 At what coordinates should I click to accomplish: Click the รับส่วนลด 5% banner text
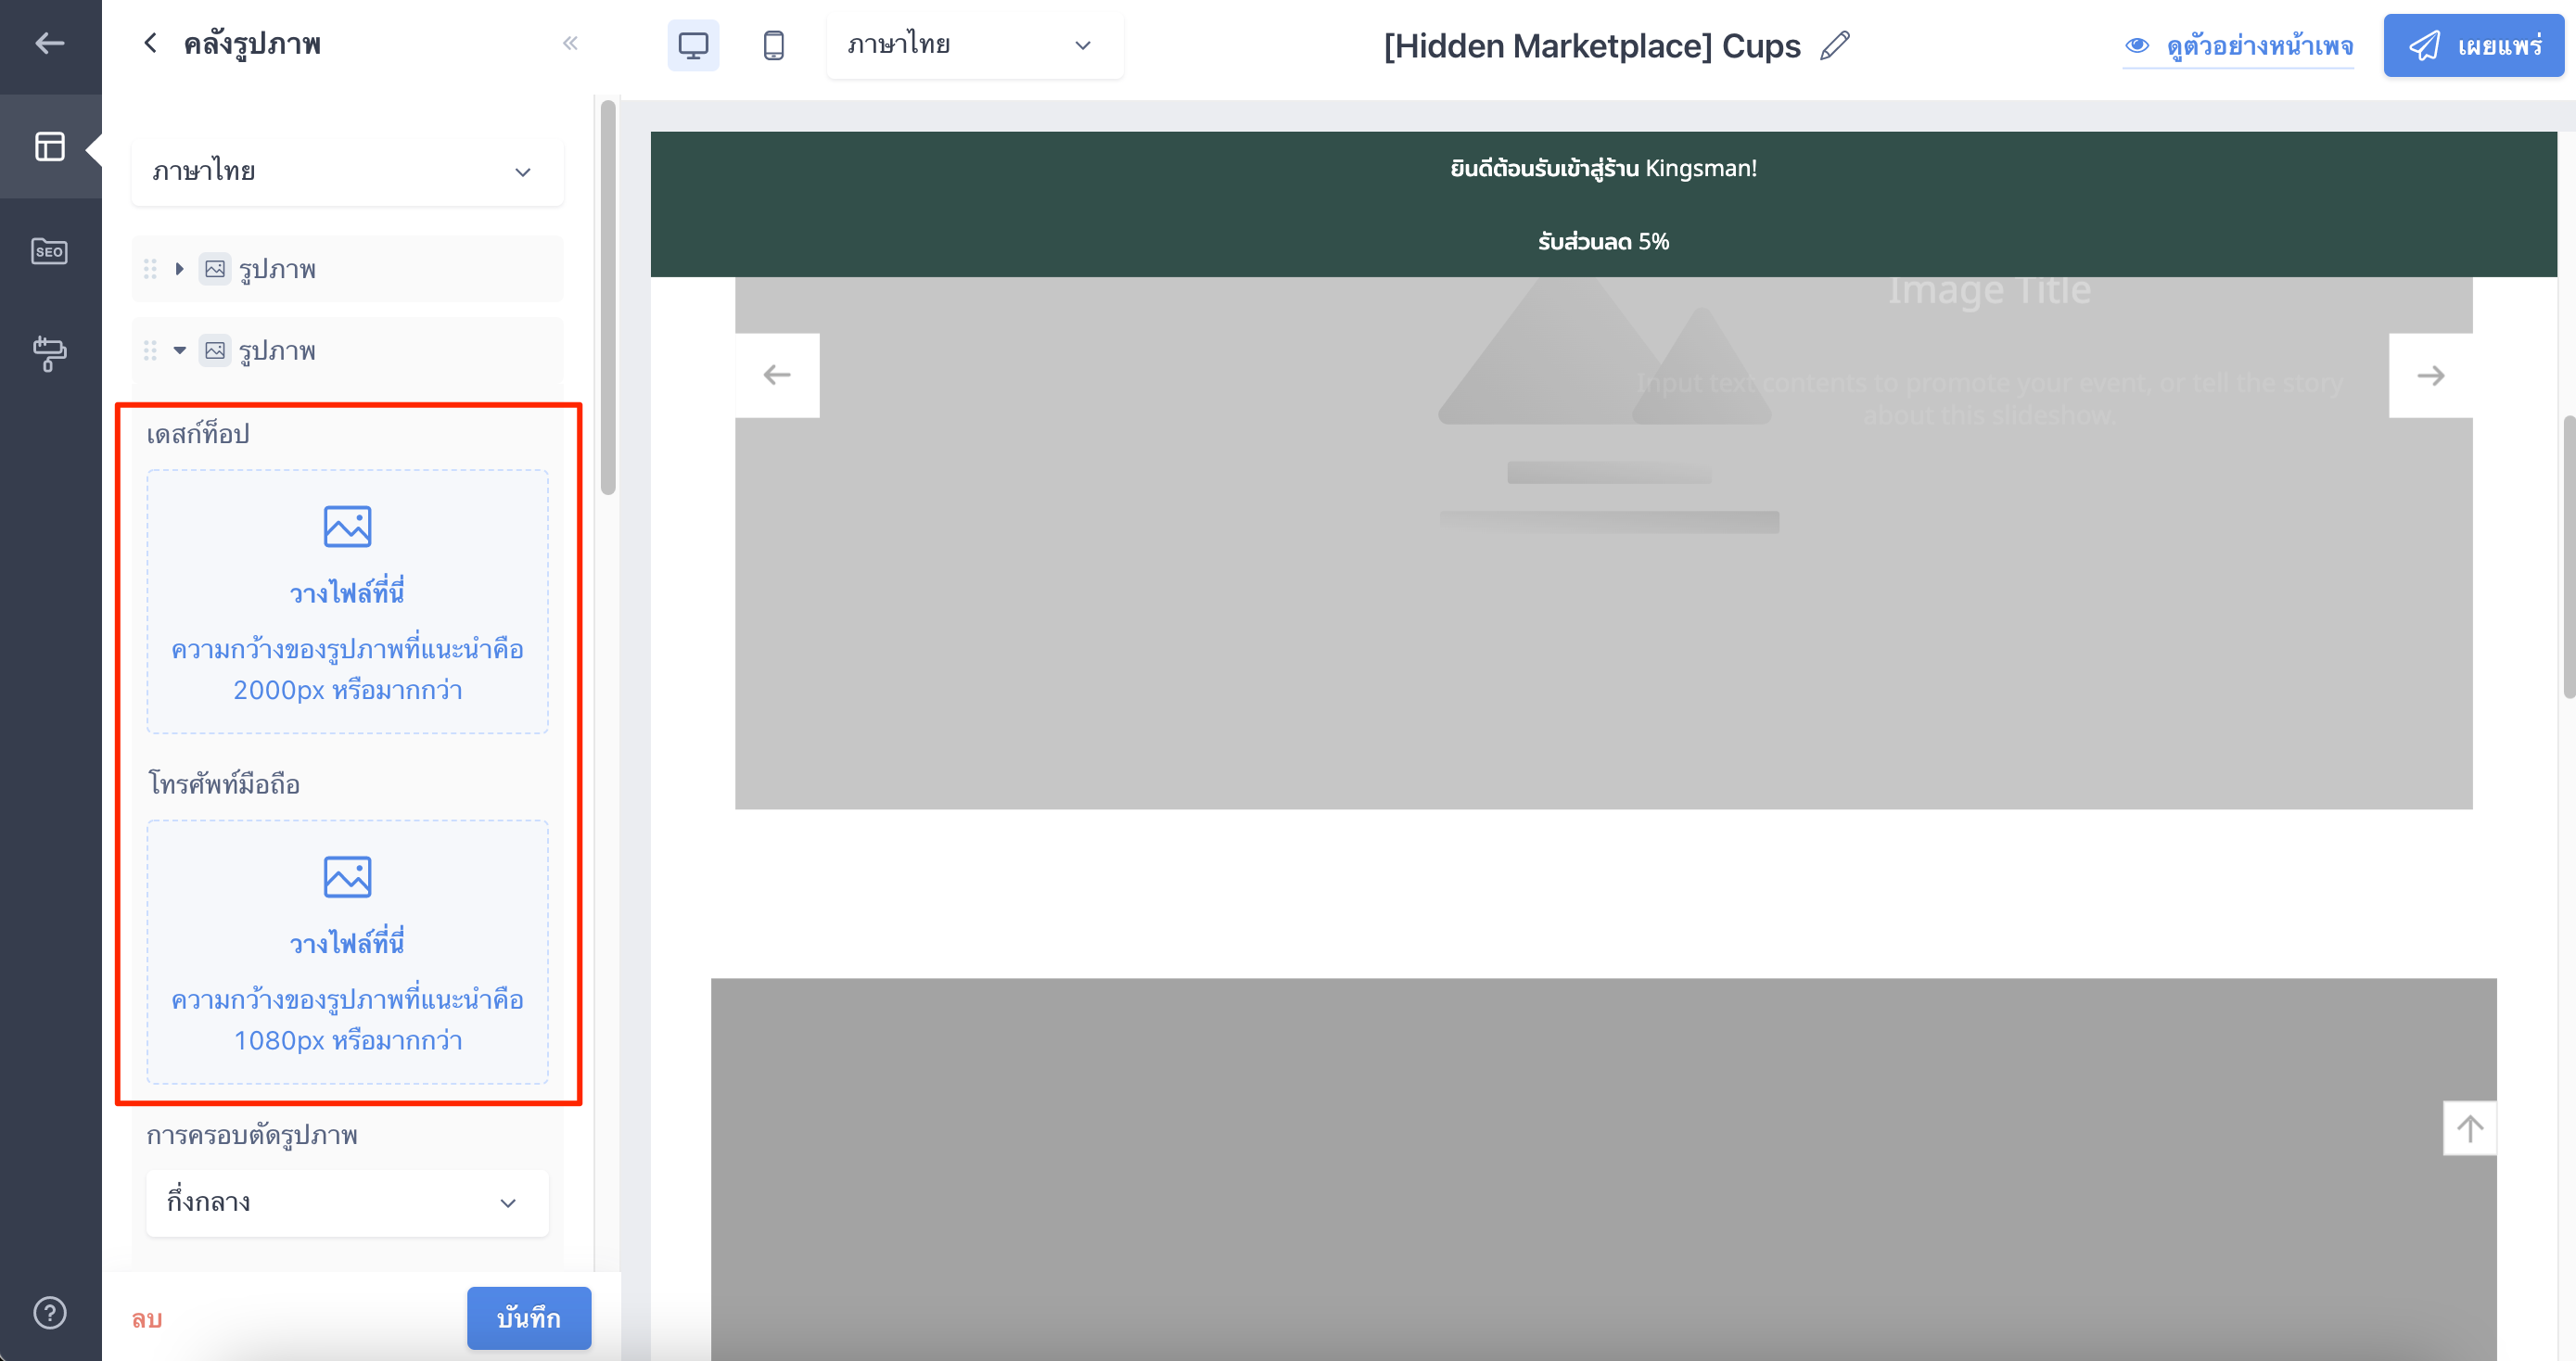(x=1603, y=241)
